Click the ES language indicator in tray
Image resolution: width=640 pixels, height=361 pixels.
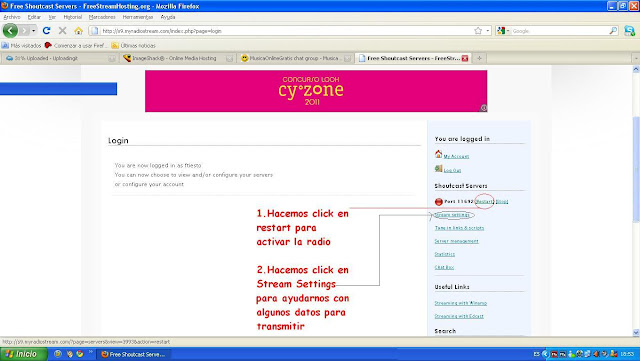pyautogui.click(x=537, y=354)
